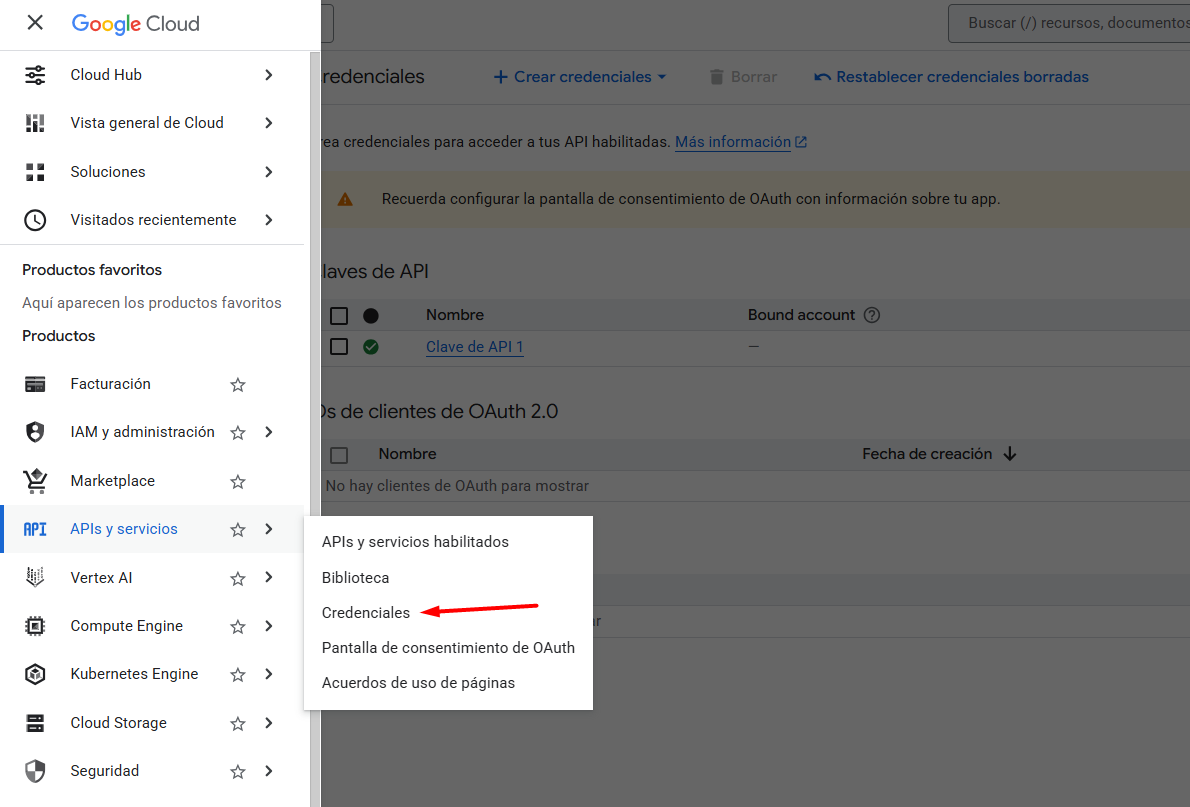
Task: Open the Clave de API 1 link
Action: coord(474,347)
